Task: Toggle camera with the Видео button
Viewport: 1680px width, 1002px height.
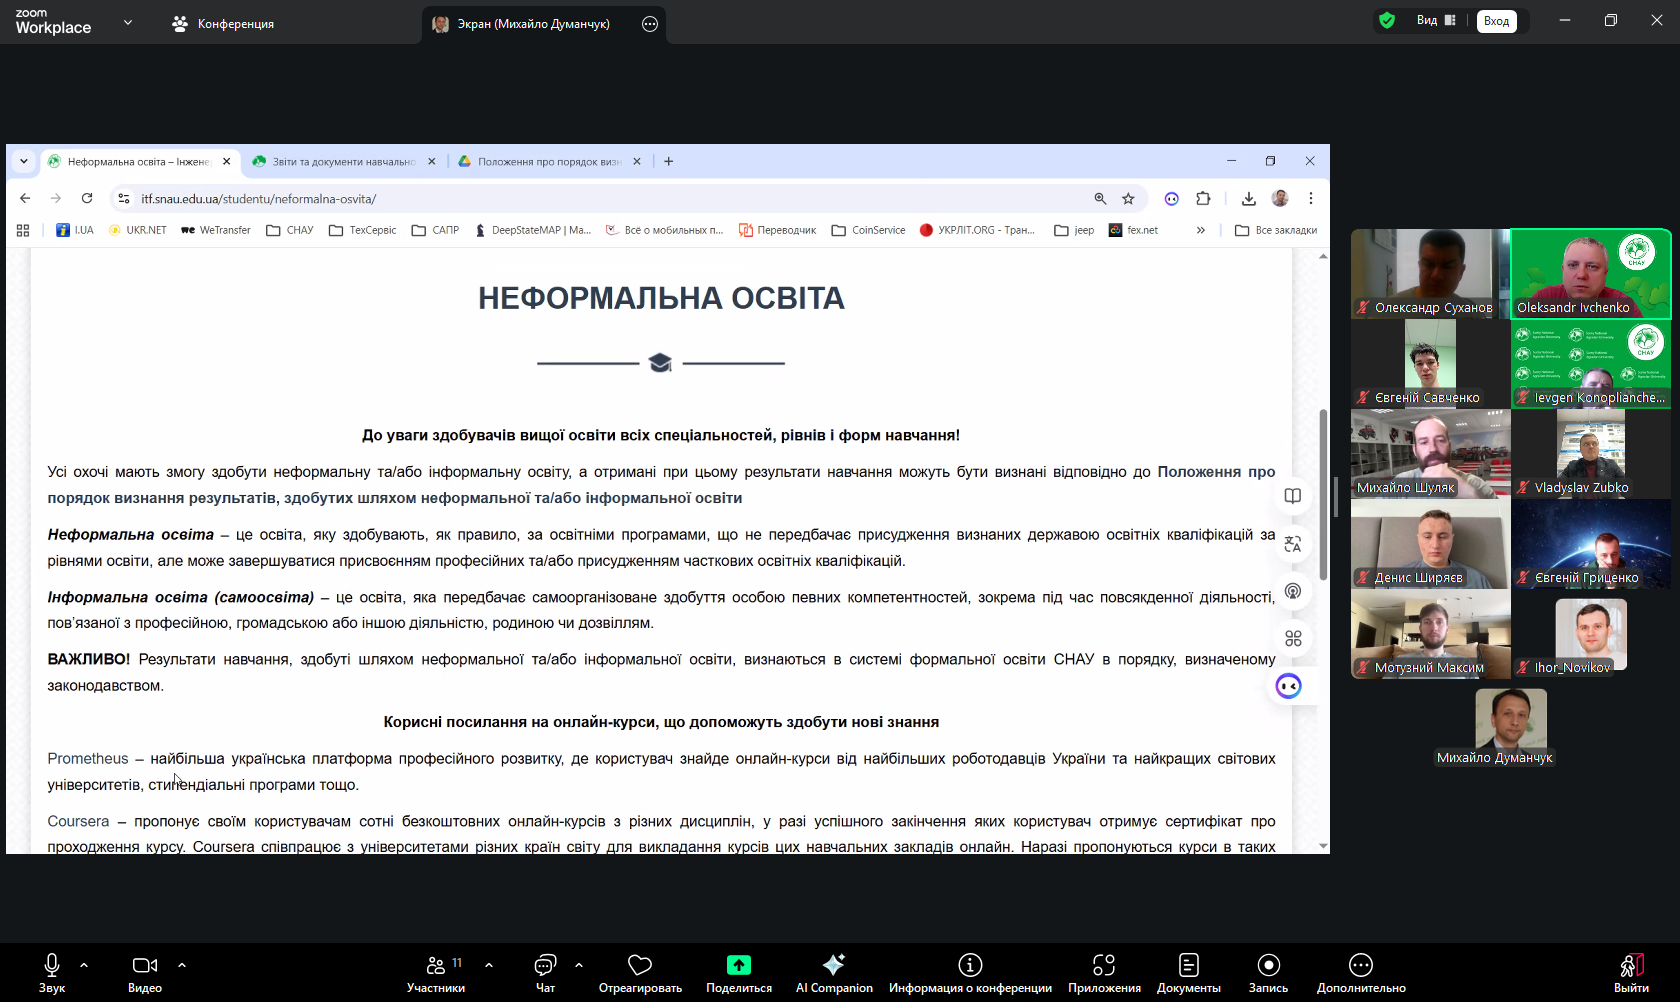Action: pyautogui.click(x=144, y=965)
